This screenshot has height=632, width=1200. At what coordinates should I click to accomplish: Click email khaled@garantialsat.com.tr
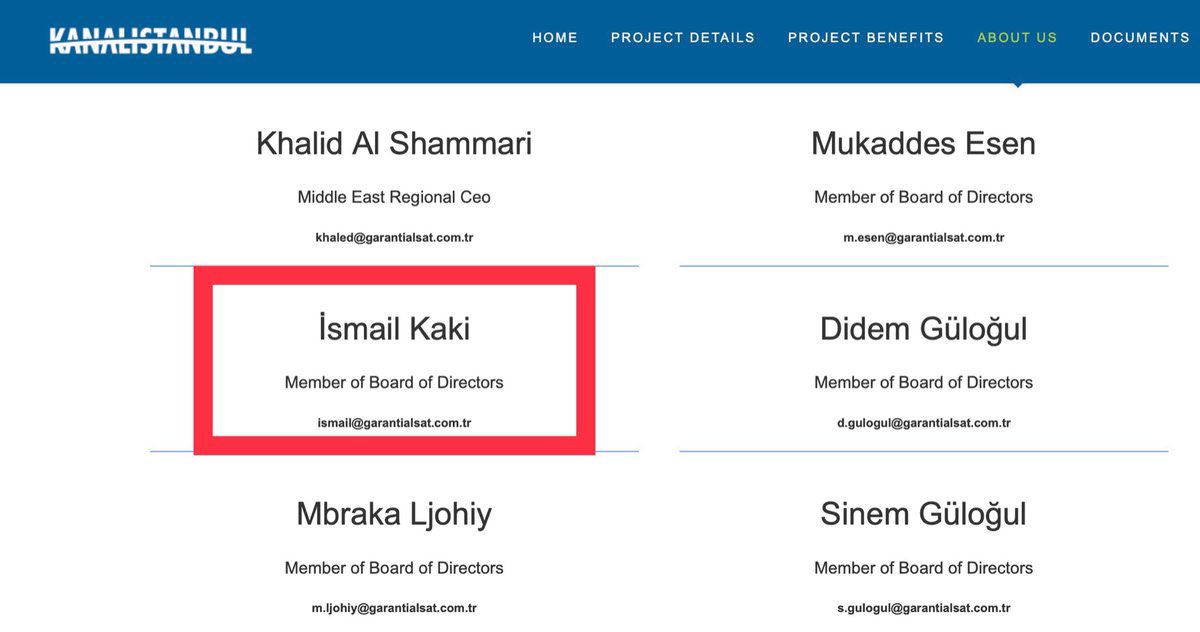click(x=394, y=238)
